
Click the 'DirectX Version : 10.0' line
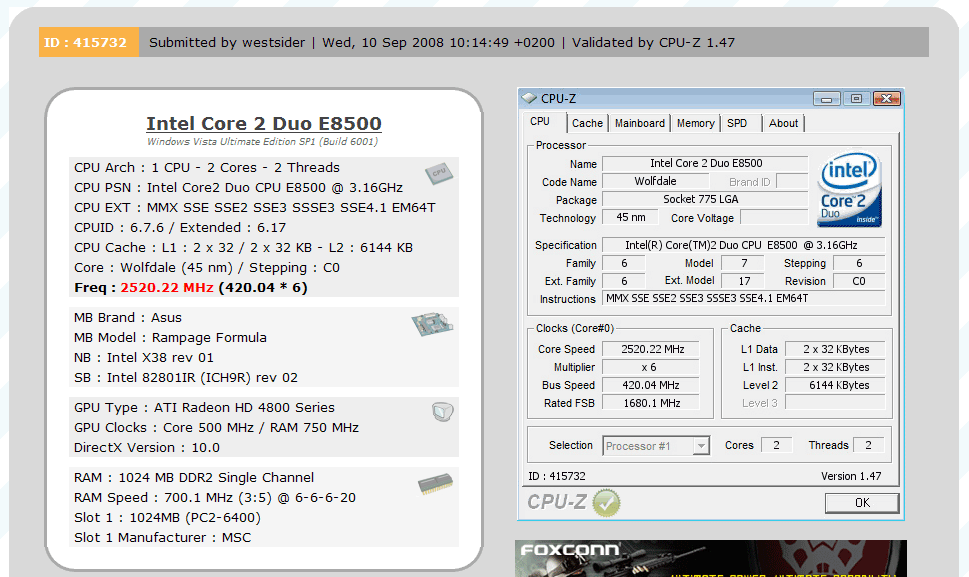coord(147,447)
